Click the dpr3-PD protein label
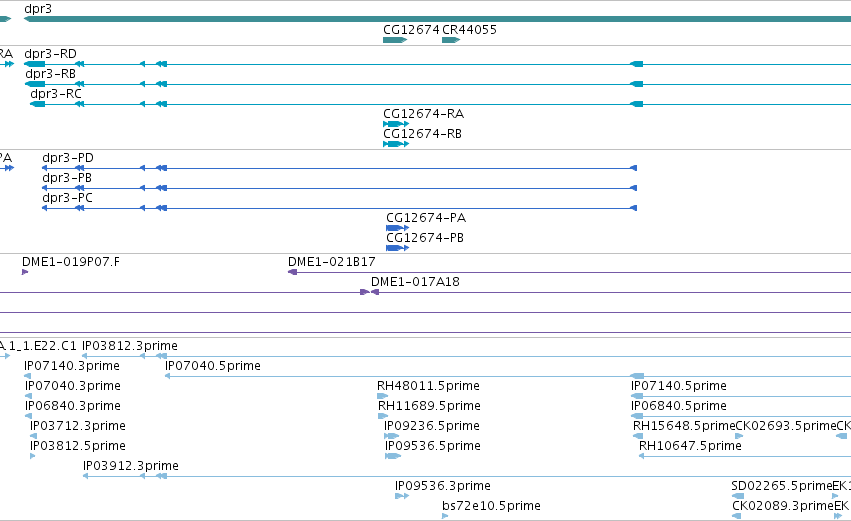The image size is (851, 521). (x=68, y=158)
